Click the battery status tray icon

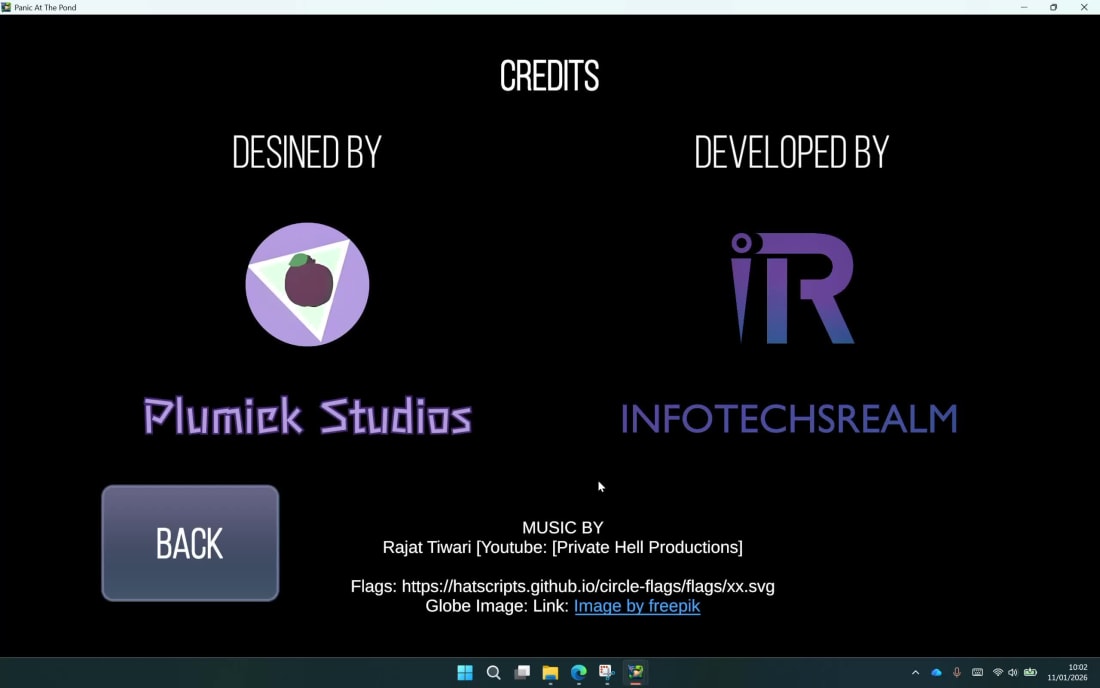coord(1031,673)
